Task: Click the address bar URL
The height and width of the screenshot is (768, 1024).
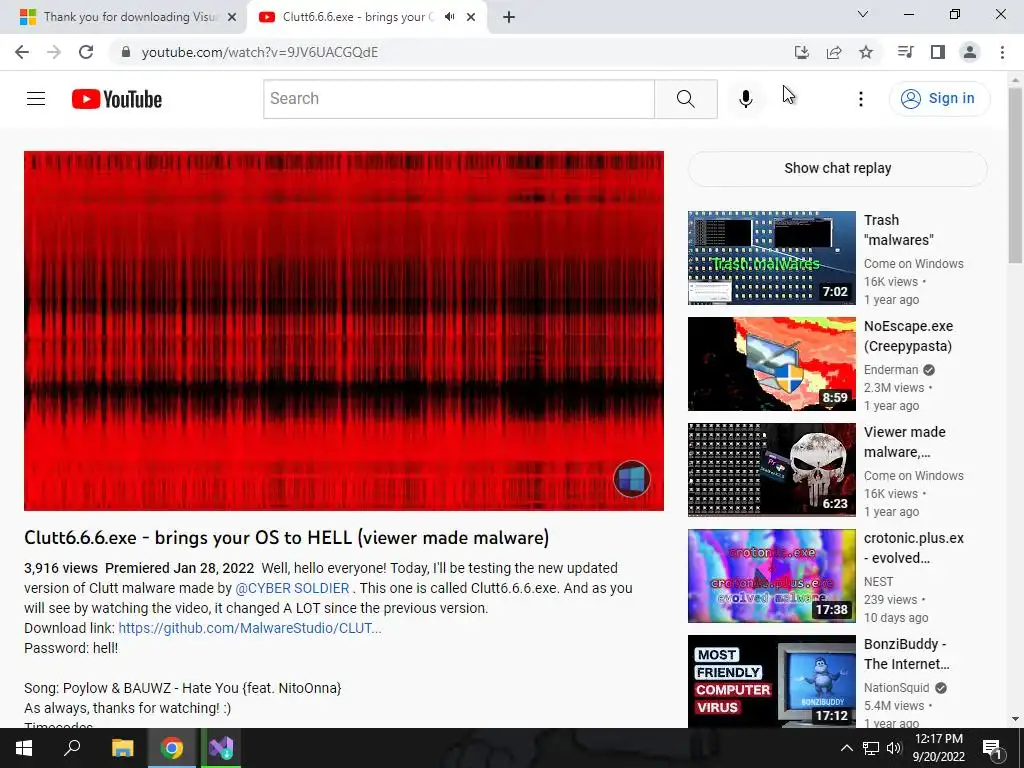Action: [x=260, y=52]
